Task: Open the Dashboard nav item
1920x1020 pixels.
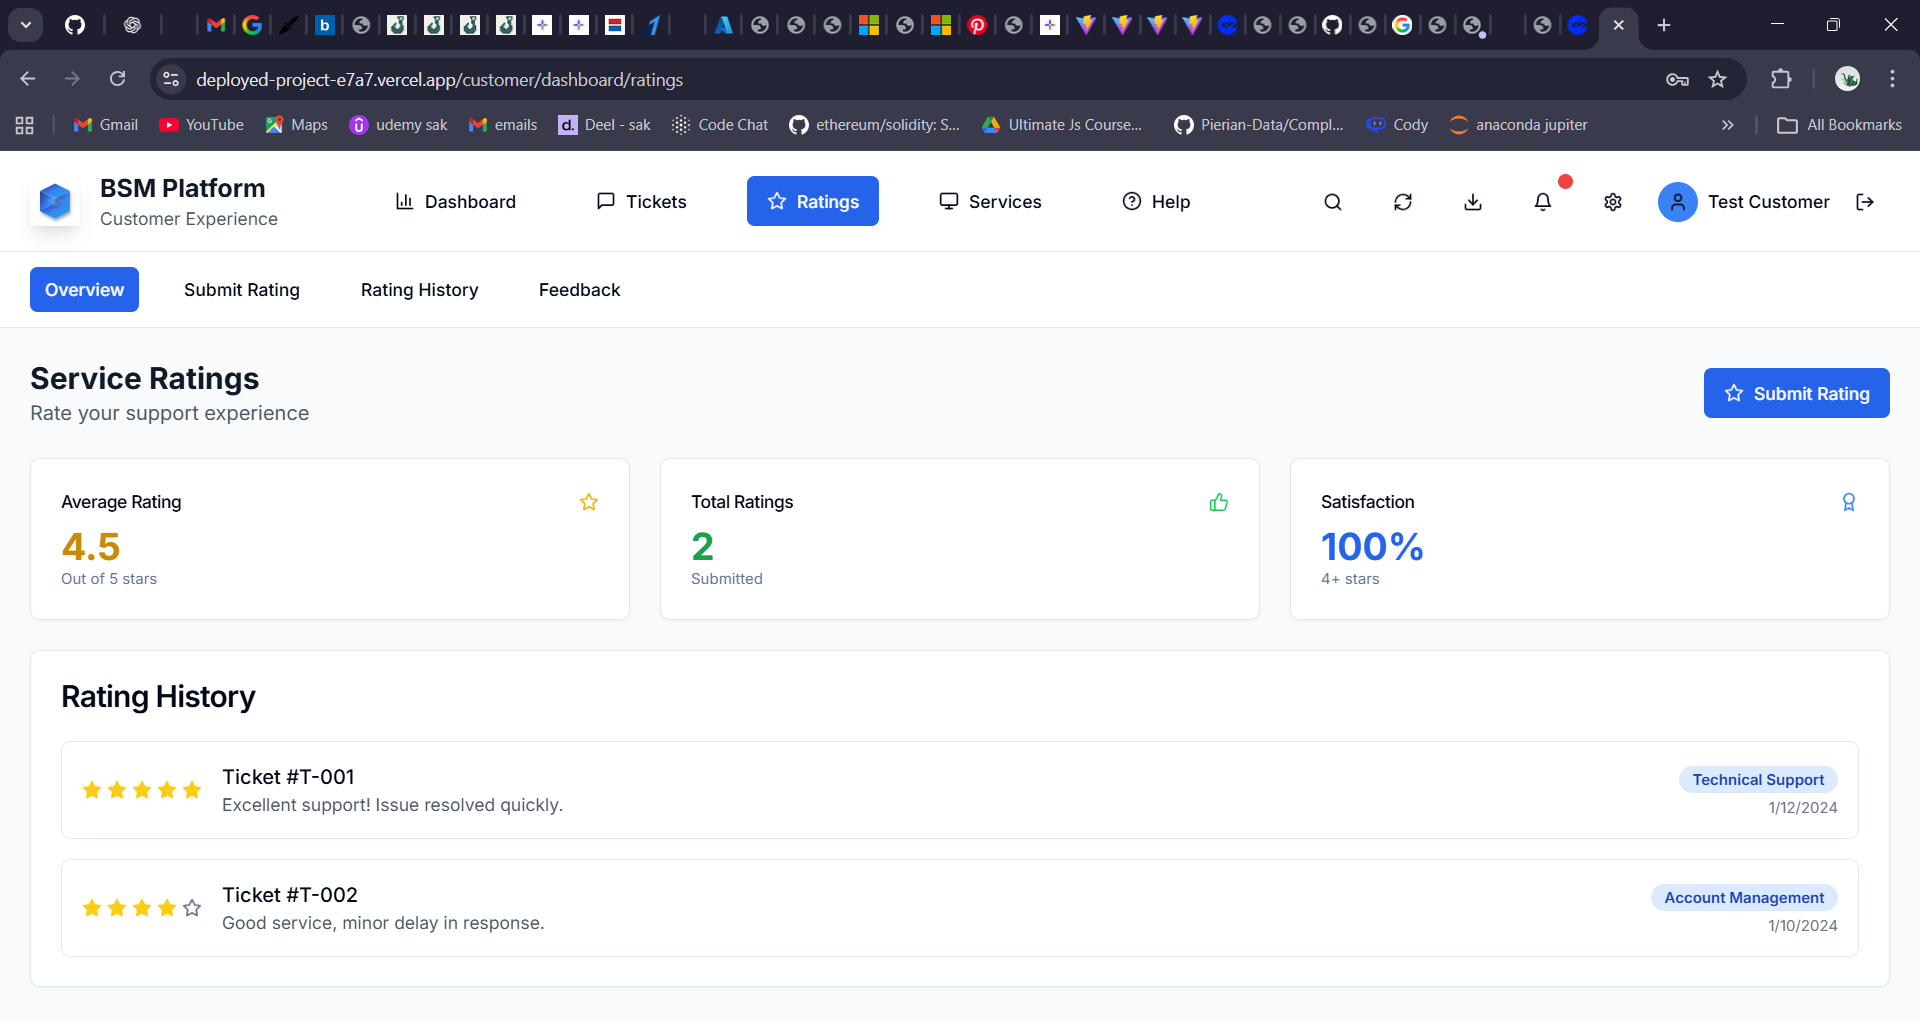Action: pyautogui.click(x=456, y=201)
